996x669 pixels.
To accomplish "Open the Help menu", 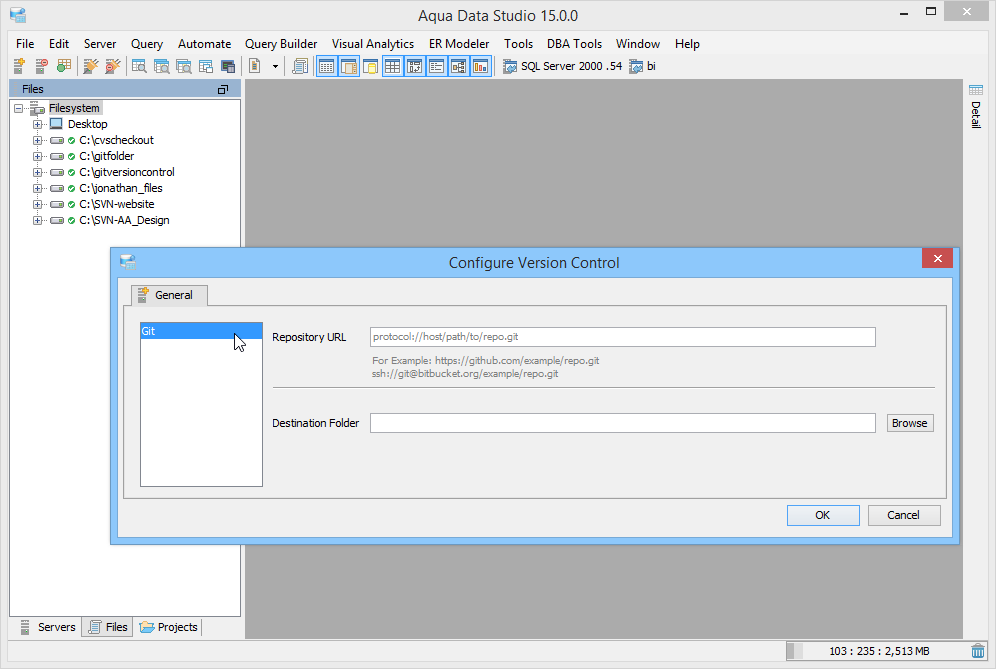I will pos(687,44).
